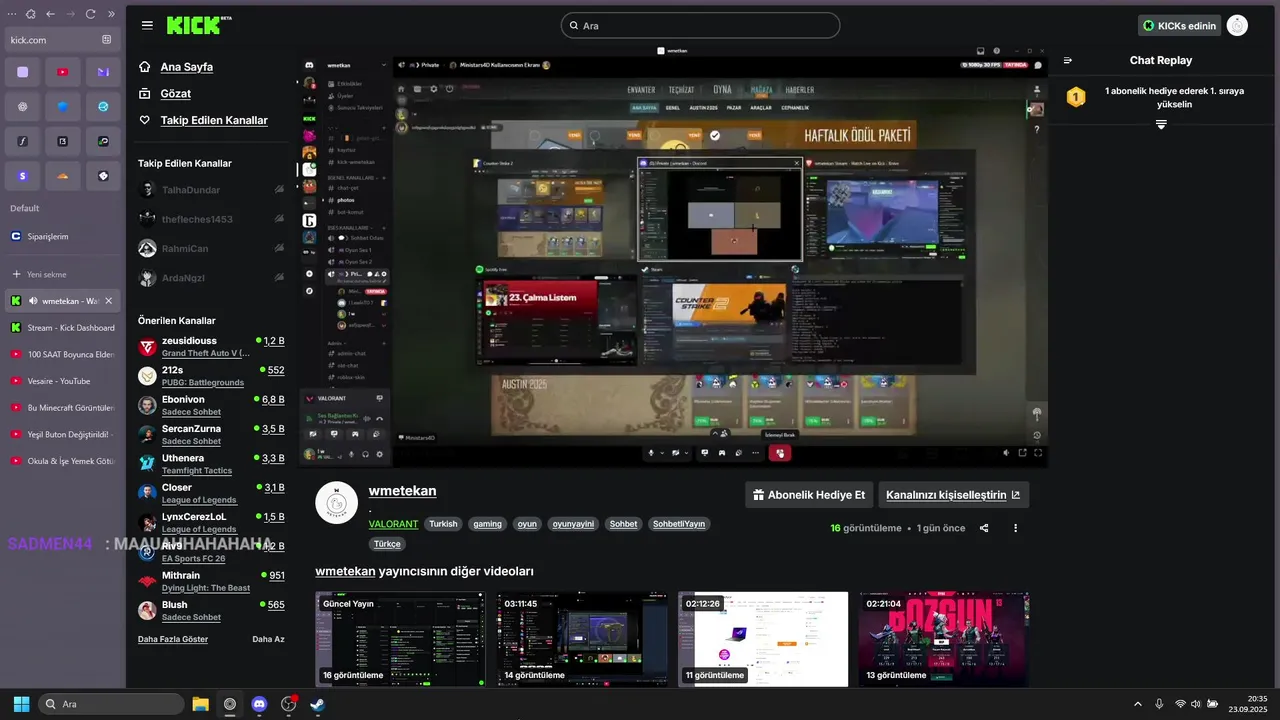Open the Kick hamburger menu
This screenshot has height=720, width=1280.
[x=147, y=25]
